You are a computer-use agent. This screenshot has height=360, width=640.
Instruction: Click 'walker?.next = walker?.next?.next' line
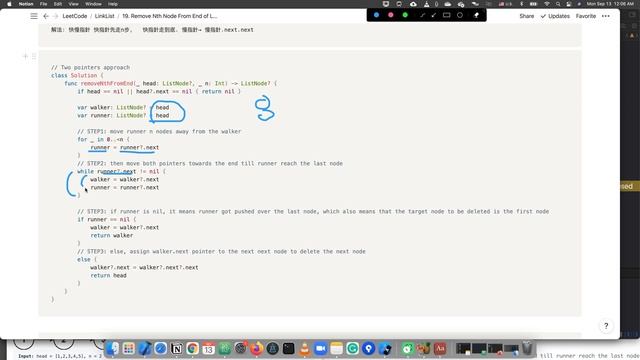[144, 268]
